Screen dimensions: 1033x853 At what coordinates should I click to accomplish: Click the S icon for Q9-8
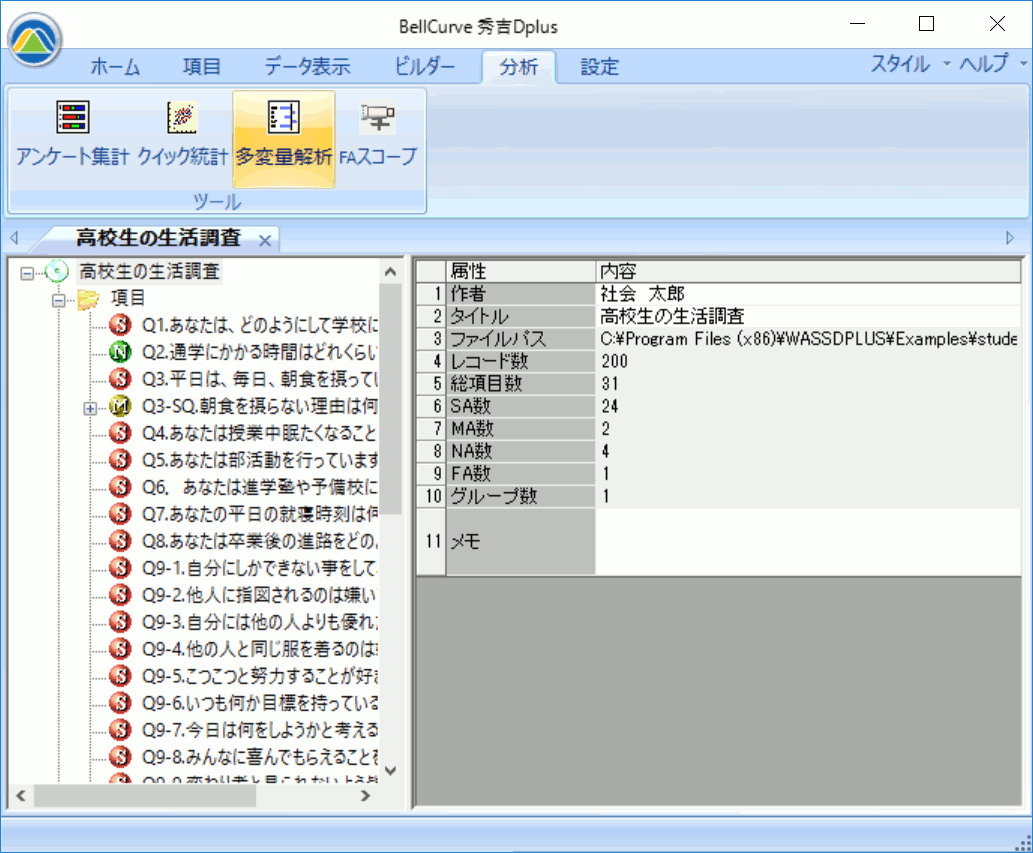(120, 757)
